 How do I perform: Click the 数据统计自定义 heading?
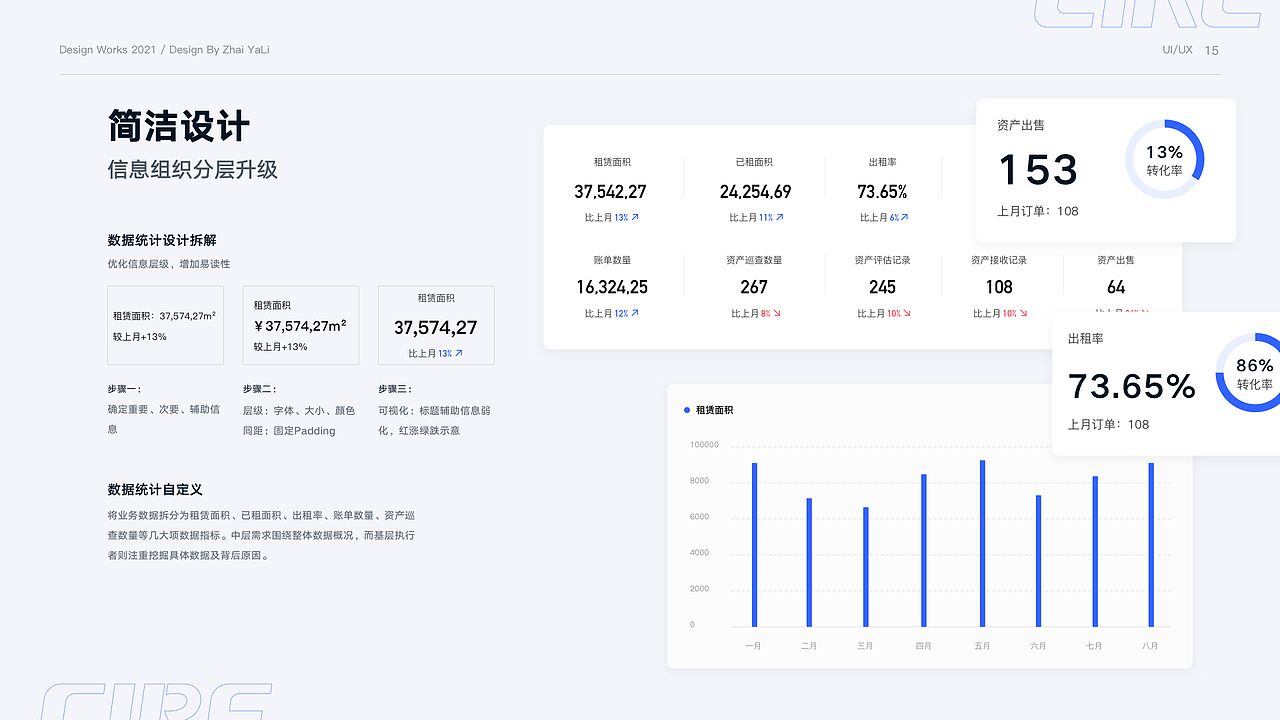coord(155,489)
